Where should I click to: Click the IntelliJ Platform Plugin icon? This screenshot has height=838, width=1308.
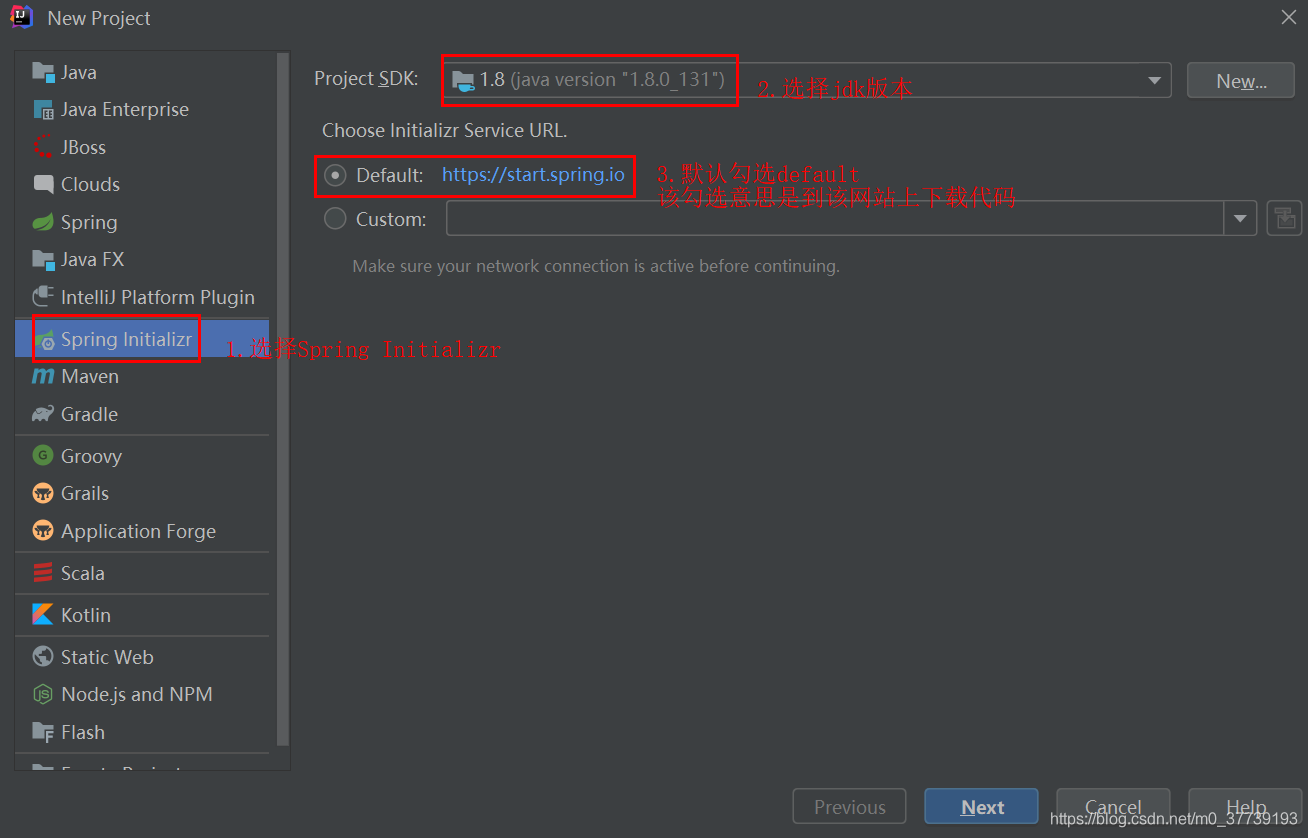(x=43, y=297)
